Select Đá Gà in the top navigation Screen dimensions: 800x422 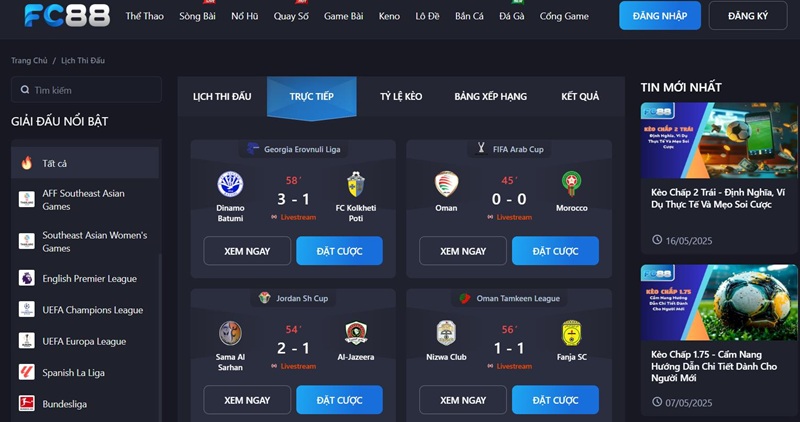tap(512, 16)
